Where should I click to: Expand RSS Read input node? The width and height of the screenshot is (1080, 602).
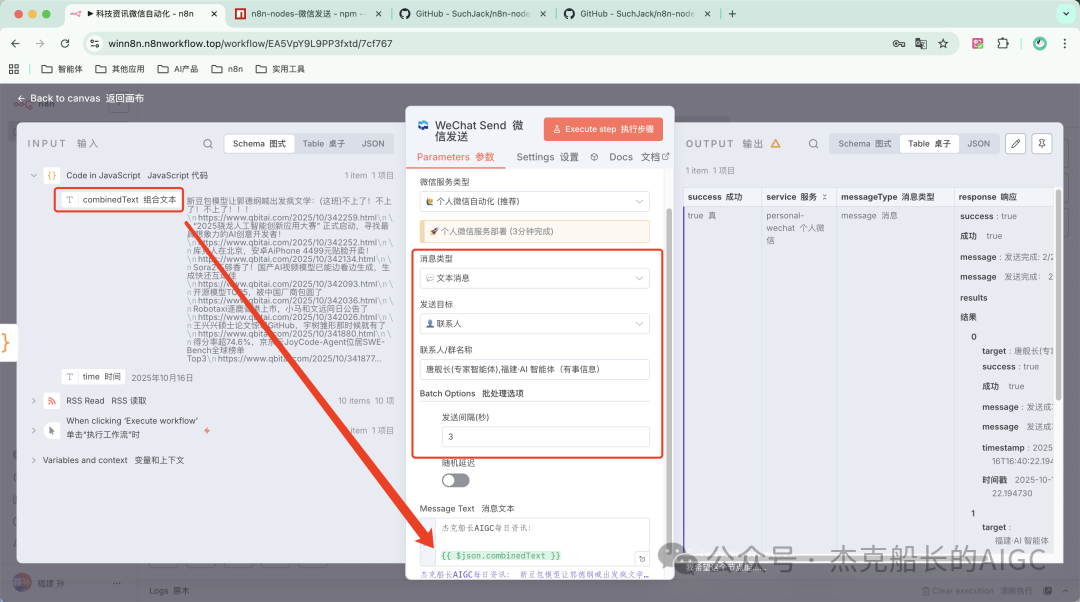click(x=34, y=401)
